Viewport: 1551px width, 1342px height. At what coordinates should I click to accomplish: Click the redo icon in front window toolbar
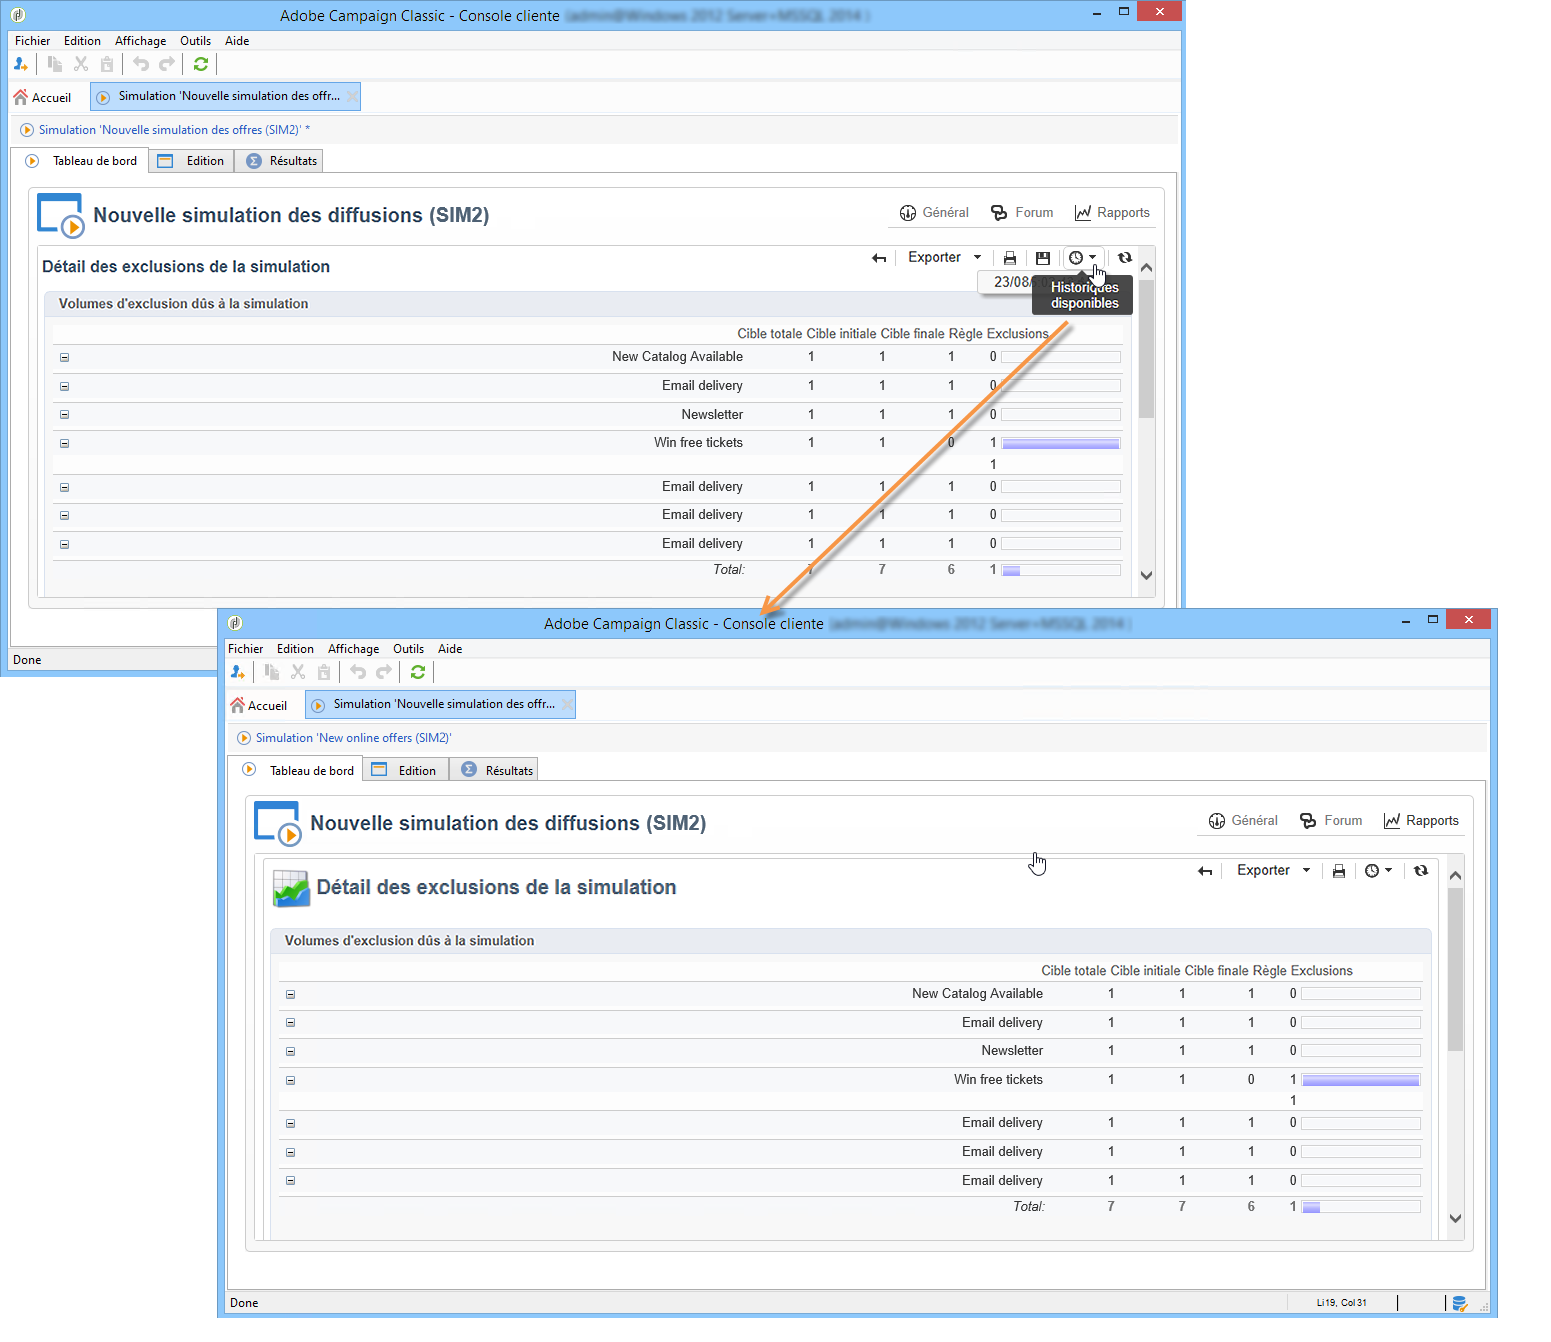[x=384, y=672]
